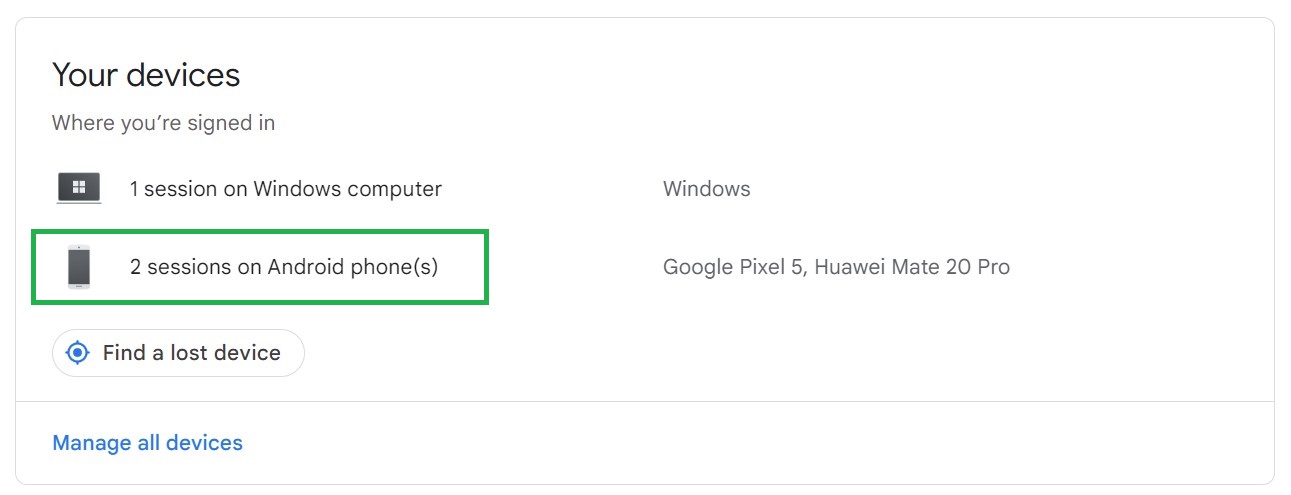Click the blue target icon for lost device

tap(77, 353)
